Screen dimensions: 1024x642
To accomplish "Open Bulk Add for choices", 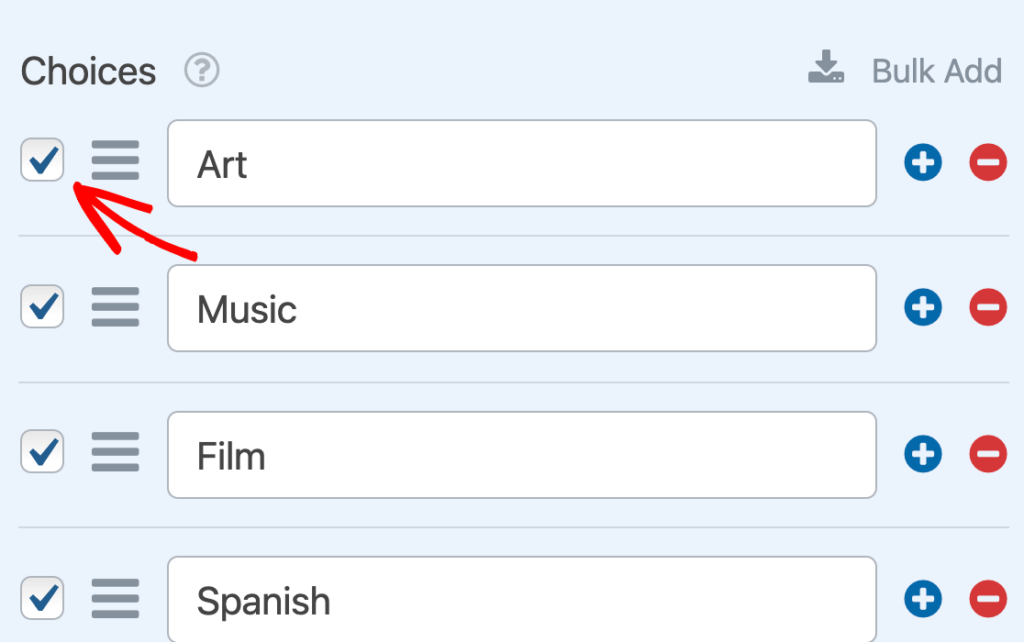I will [x=936, y=70].
